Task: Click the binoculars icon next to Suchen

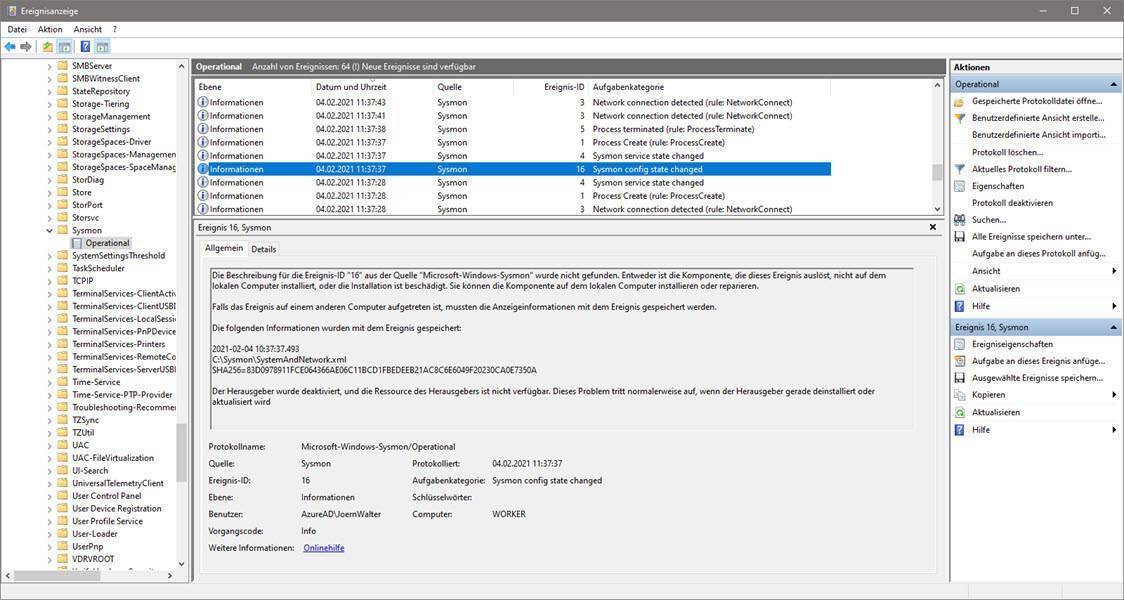Action: [x=960, y=220]
